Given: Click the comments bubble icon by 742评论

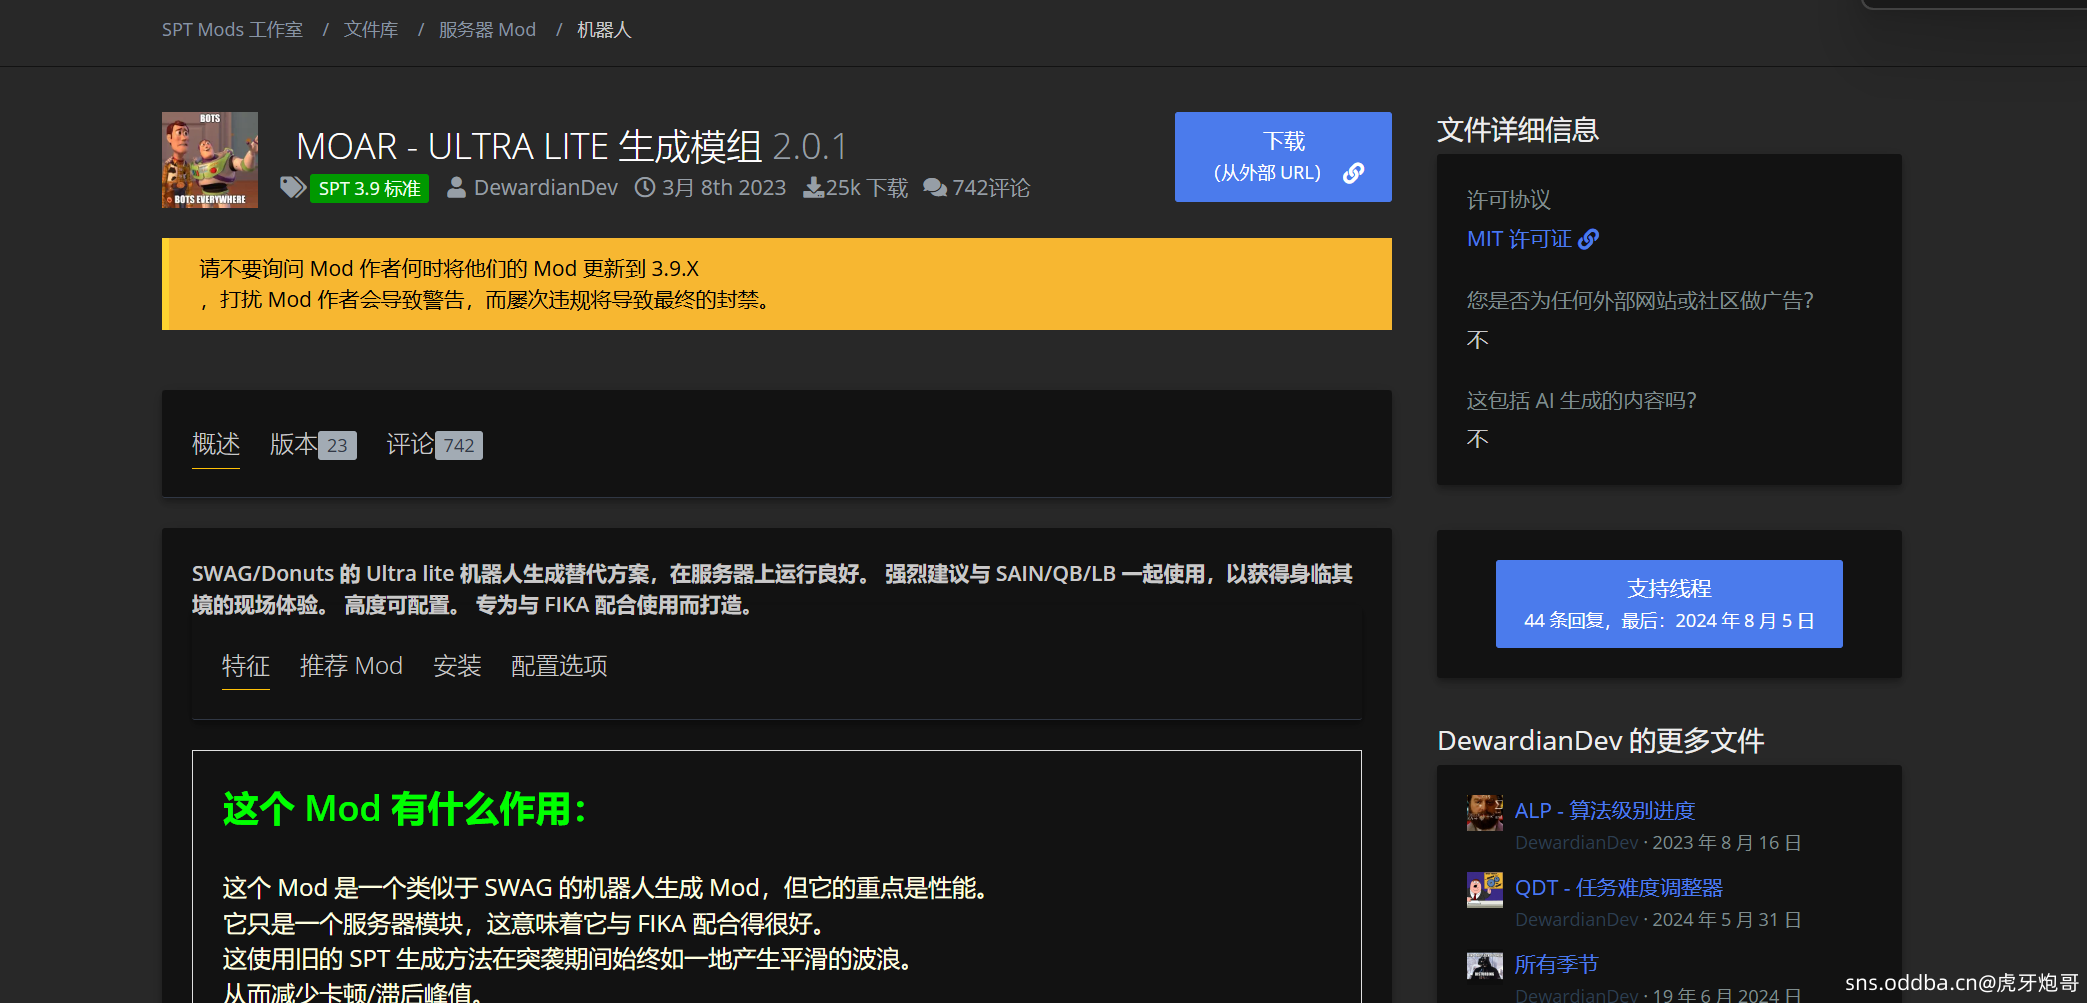Looking at the screenshot, I should pos(935,188).
